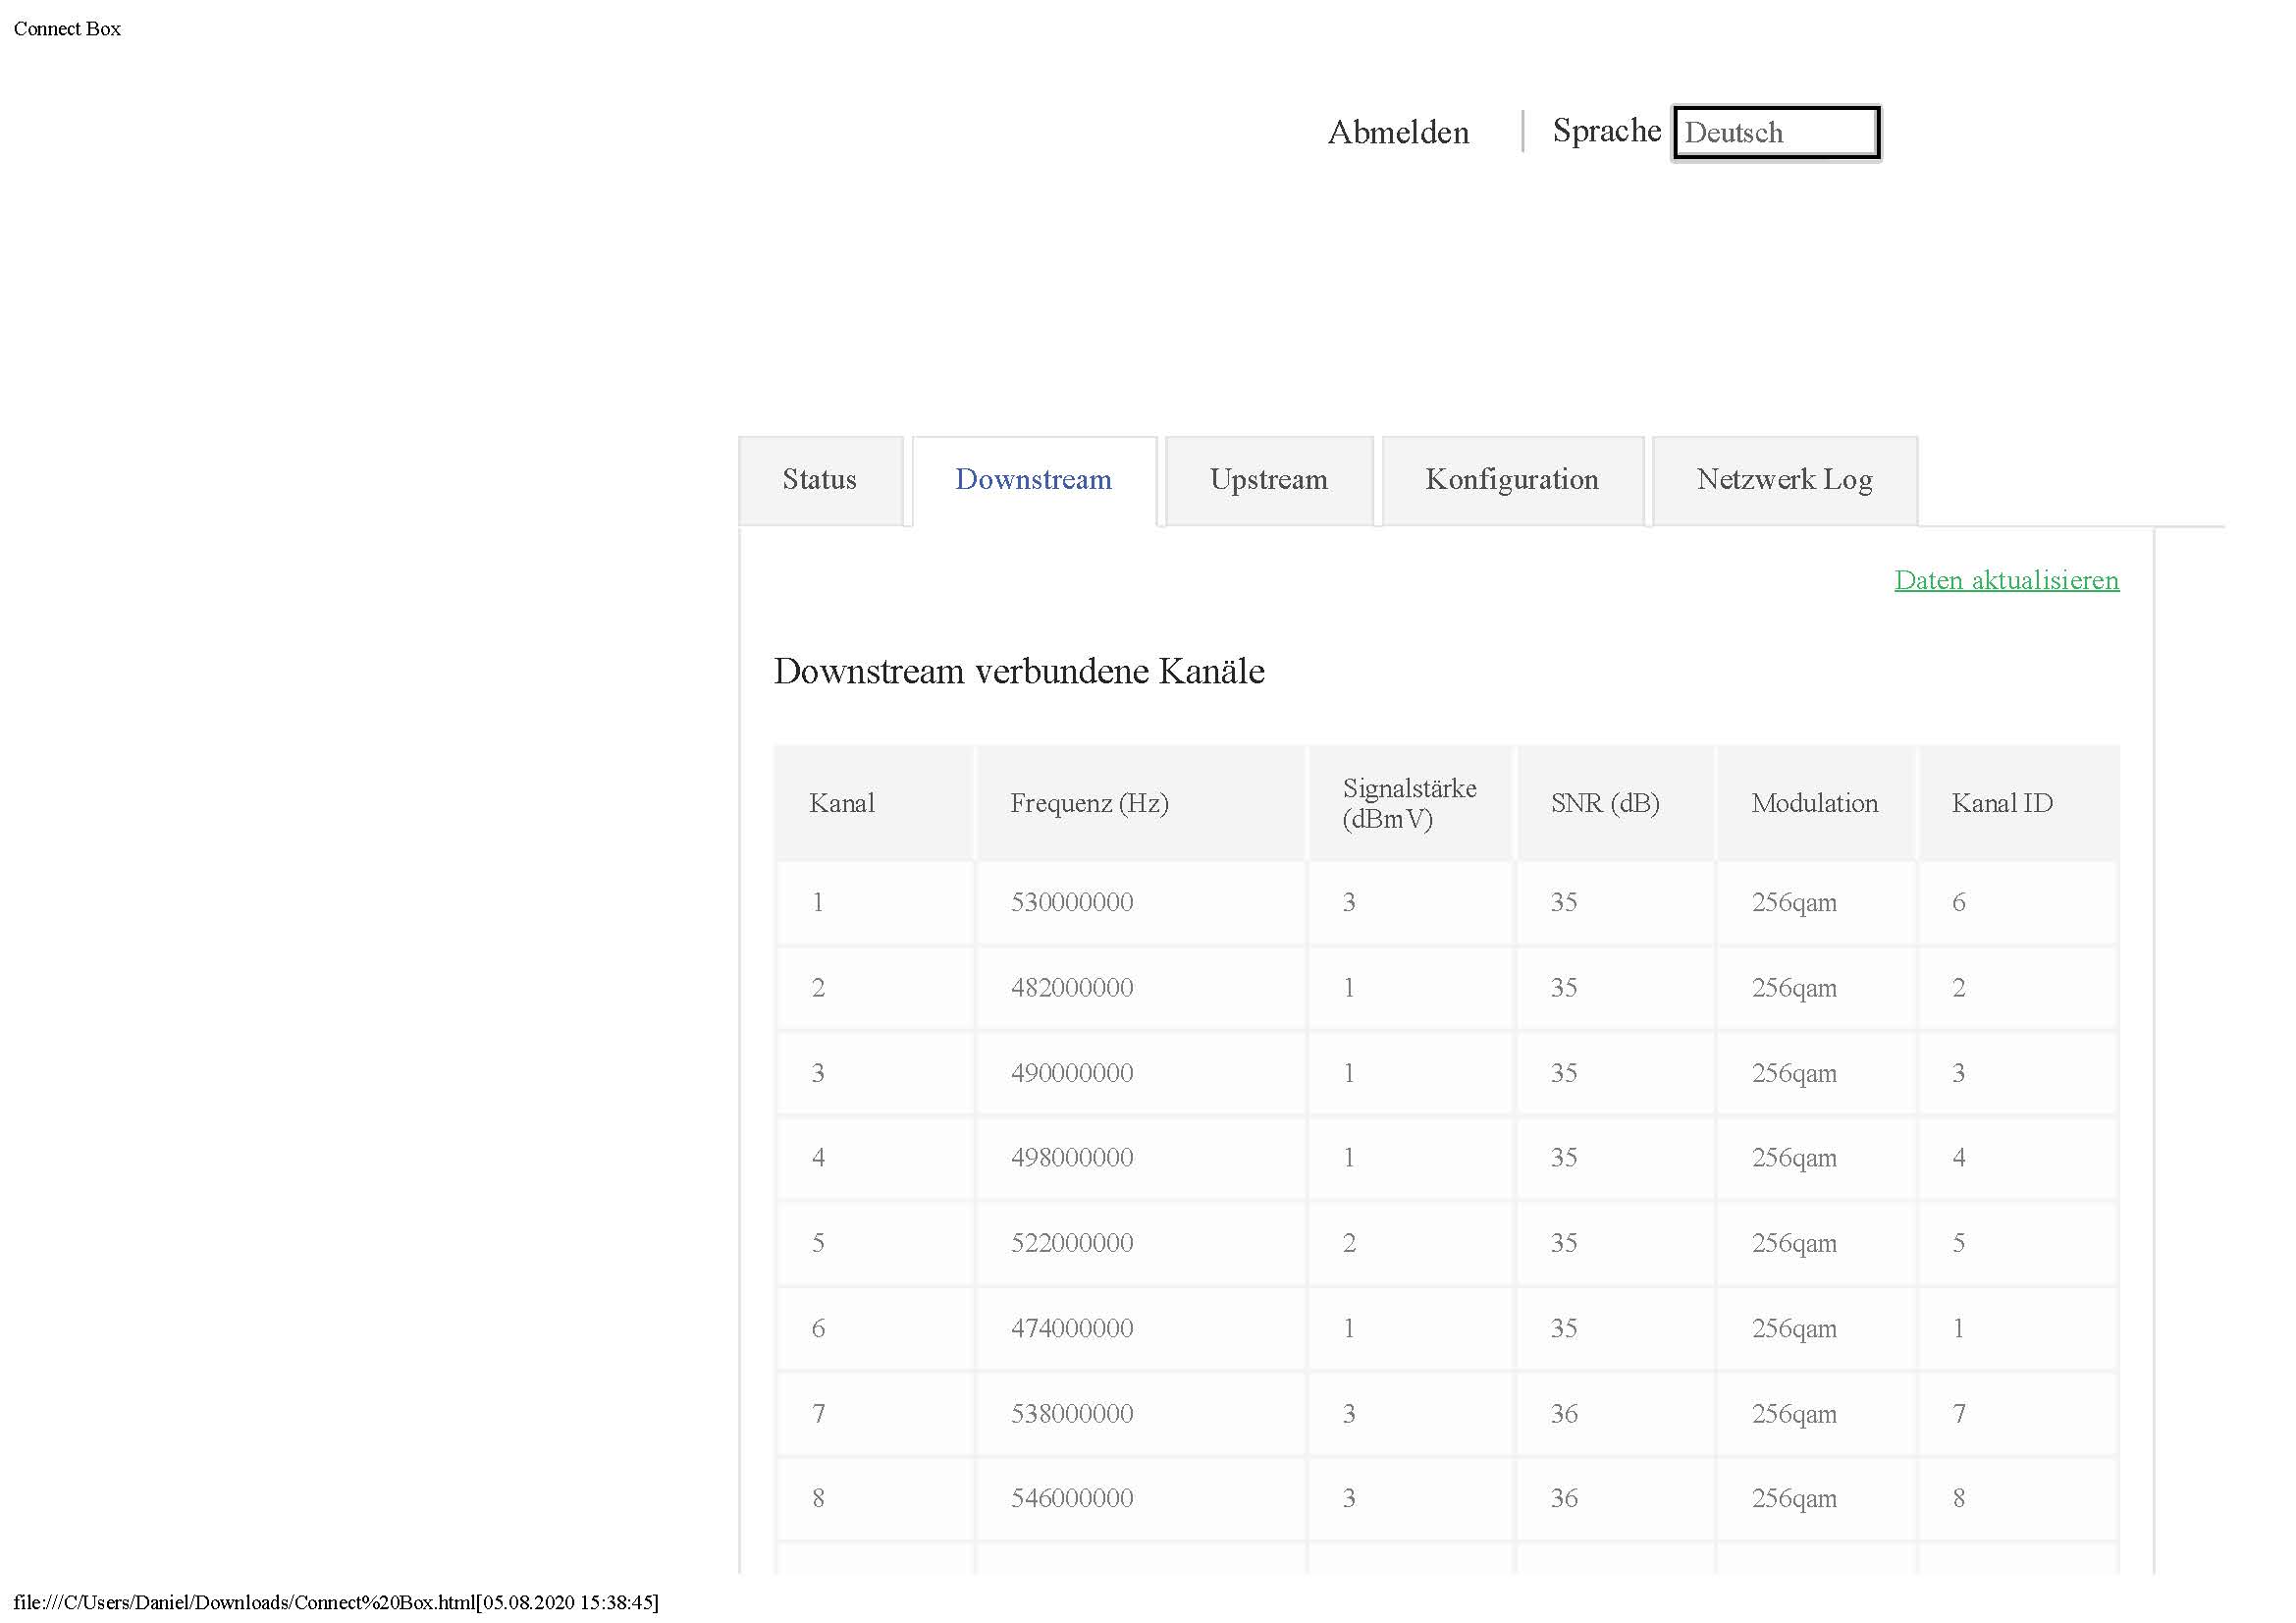Click the SNR (dB) column header

(x=1604, y=803)
